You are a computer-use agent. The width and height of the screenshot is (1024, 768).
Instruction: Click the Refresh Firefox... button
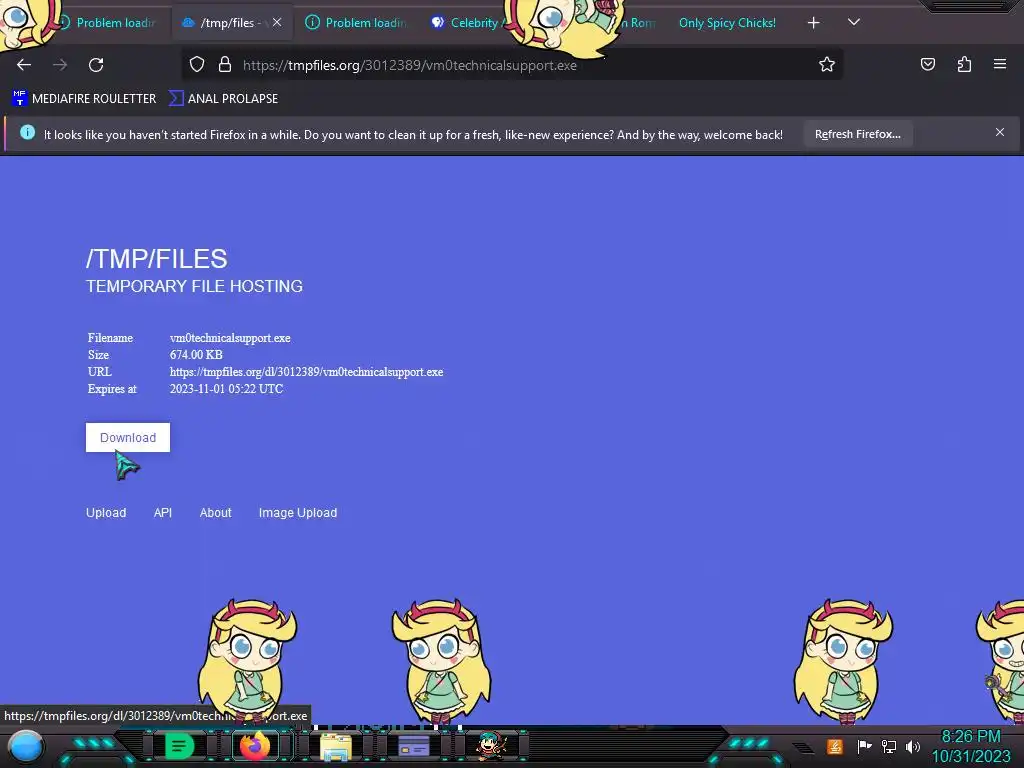coord(857,134)
